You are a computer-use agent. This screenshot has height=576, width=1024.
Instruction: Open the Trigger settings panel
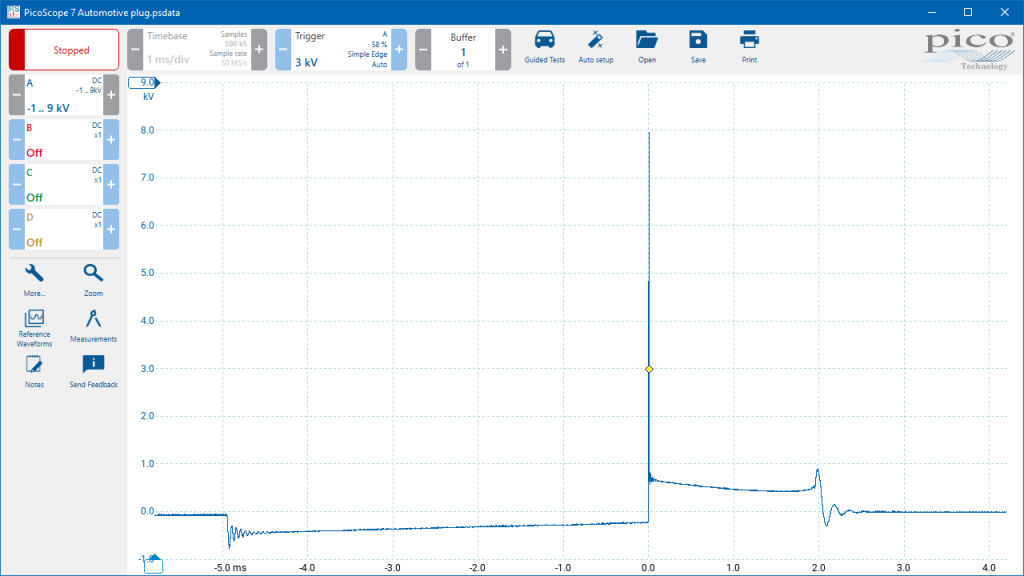coord(341,50)
